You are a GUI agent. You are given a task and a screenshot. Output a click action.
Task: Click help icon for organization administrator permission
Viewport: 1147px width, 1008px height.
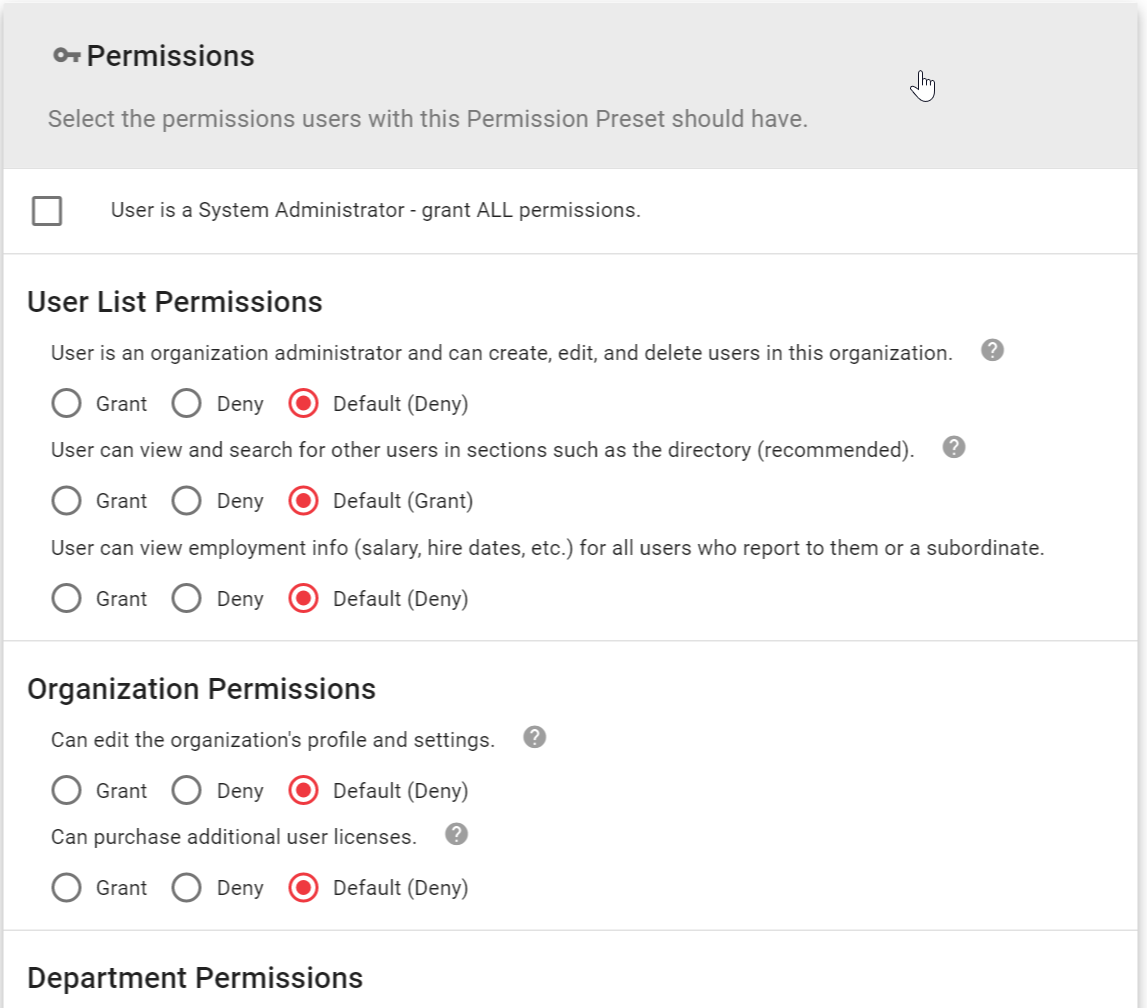click(992, 350)
